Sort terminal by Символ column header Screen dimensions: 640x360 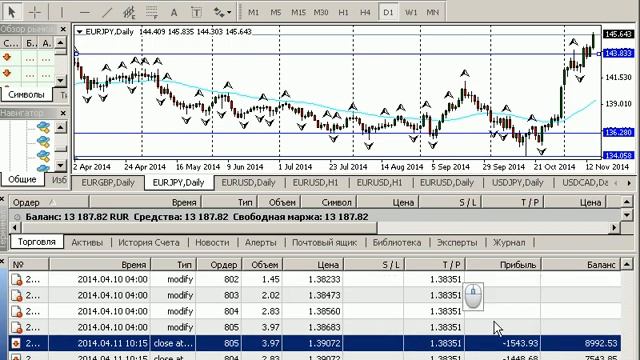329,202
